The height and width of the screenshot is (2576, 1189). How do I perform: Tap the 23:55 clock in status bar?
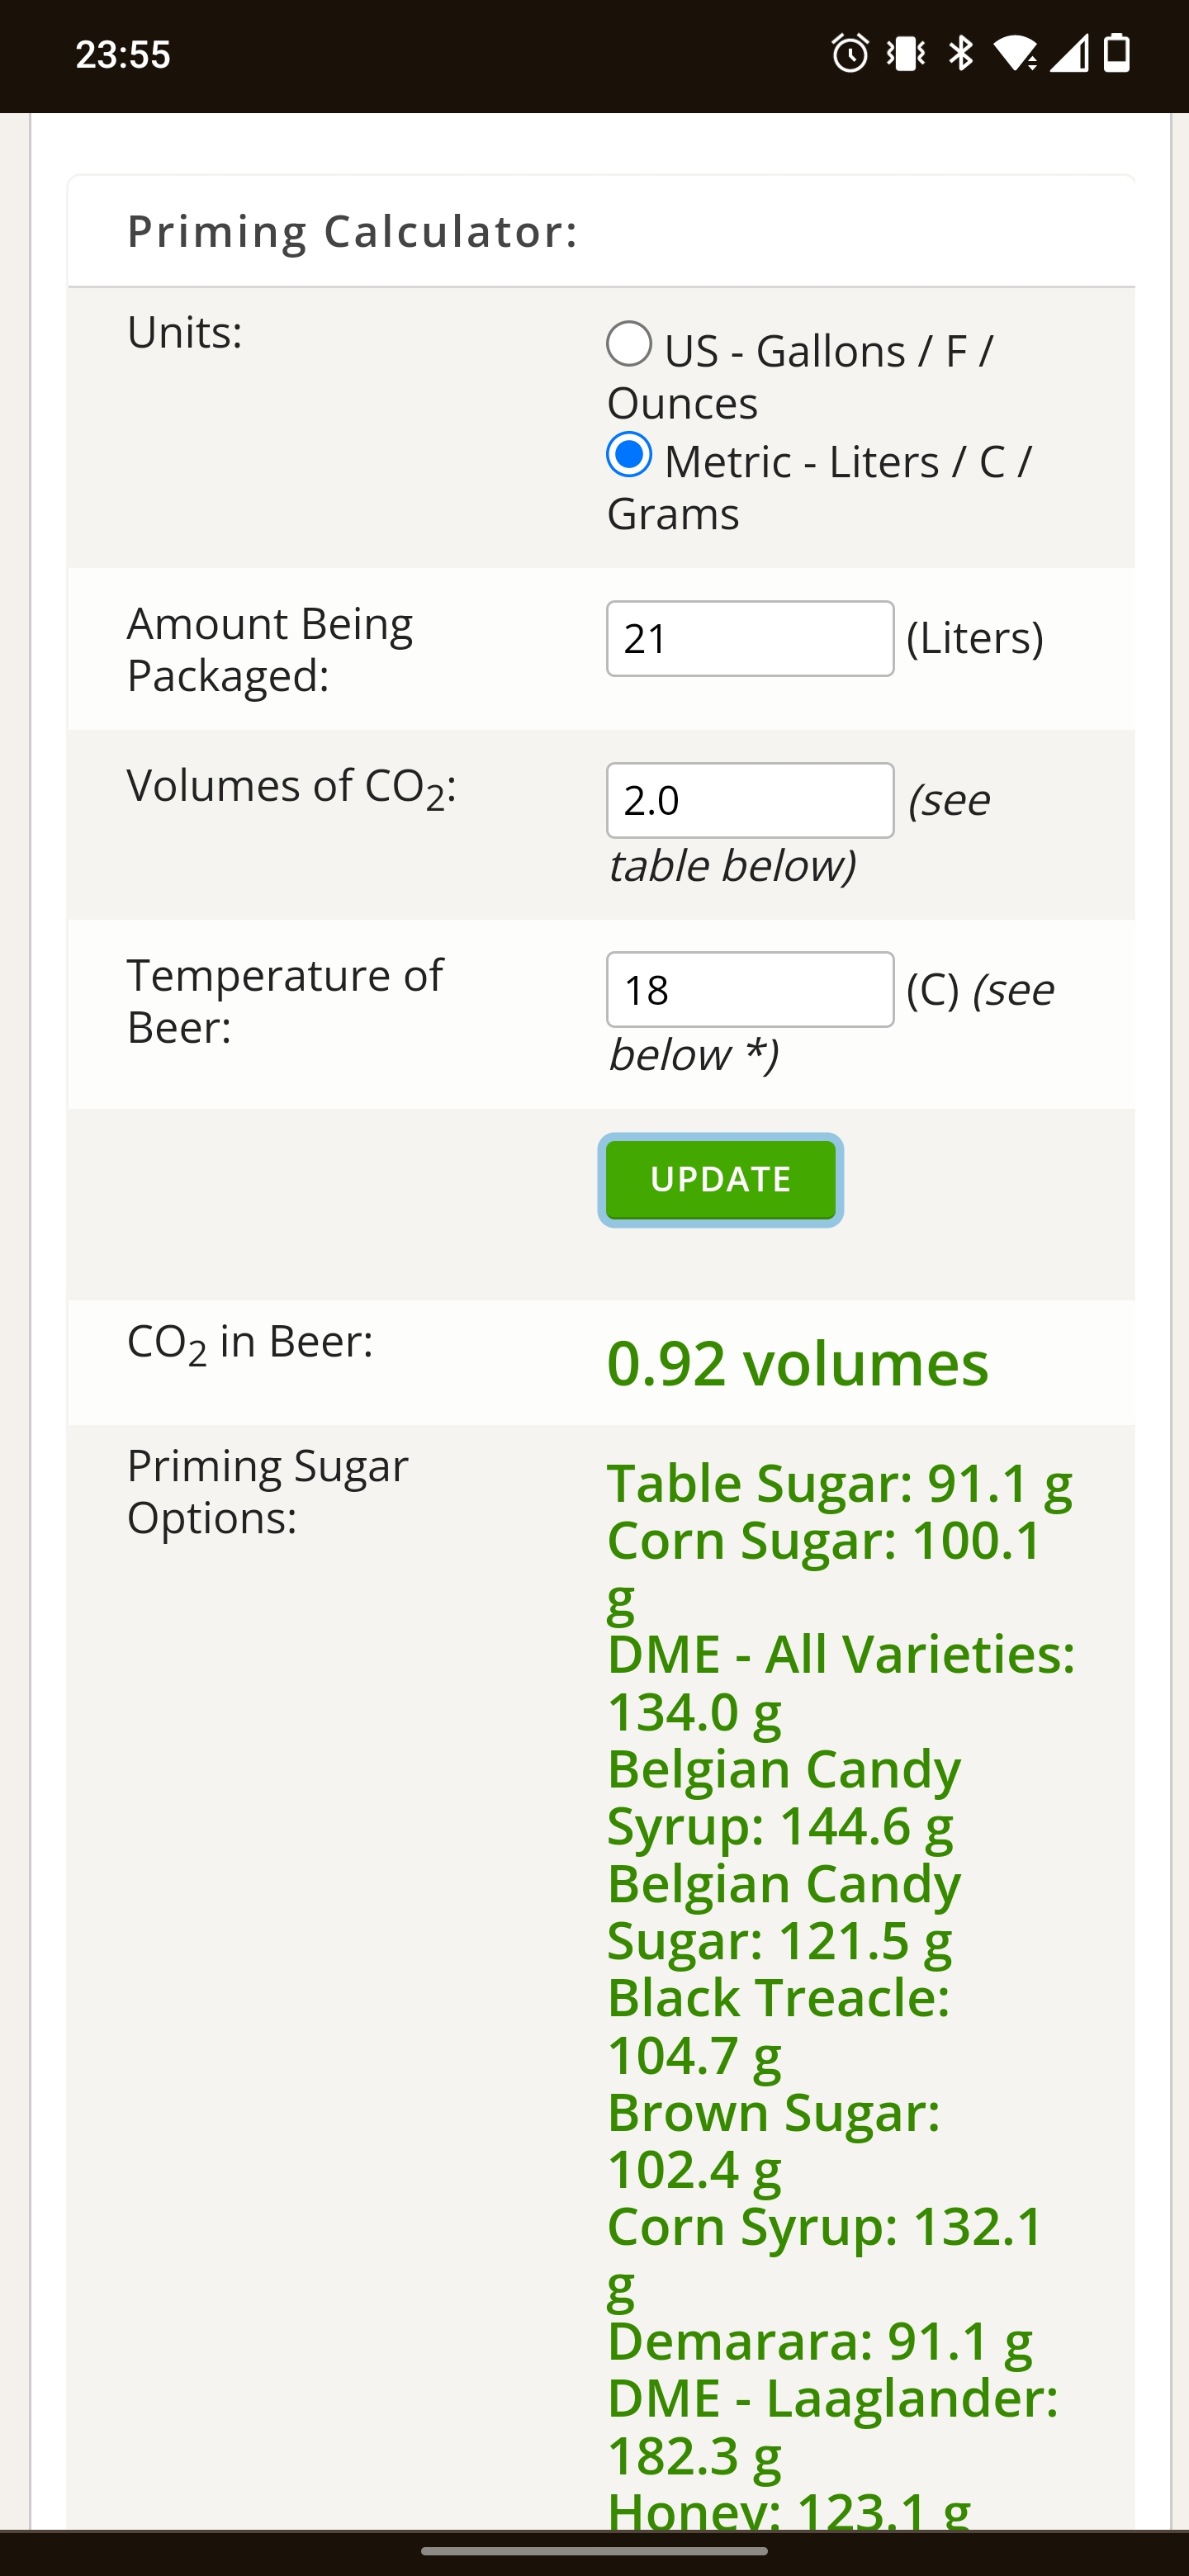pyautogui.click(x=123, y=54)
